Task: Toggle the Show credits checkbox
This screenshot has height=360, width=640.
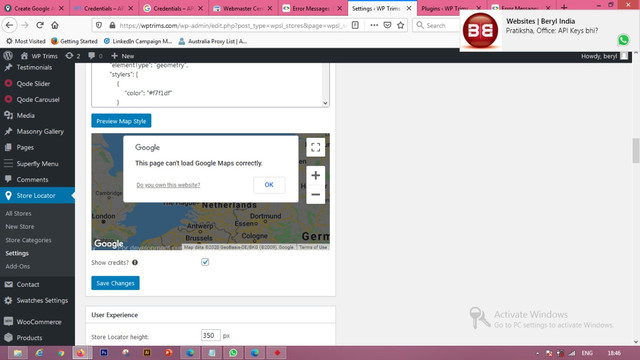Action: coord(205,262)
